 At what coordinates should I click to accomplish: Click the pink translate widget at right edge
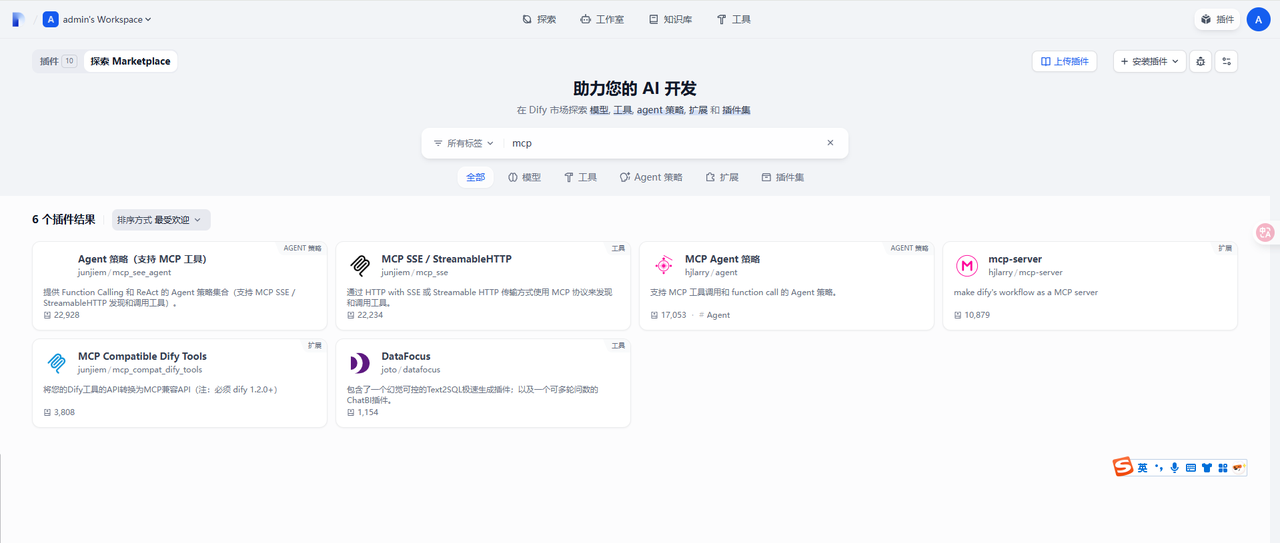(x=1266, y=232)
